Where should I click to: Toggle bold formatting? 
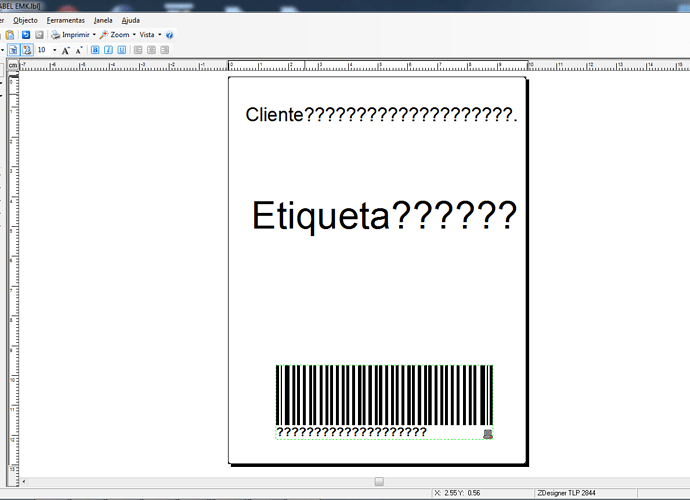pos(95,50)
